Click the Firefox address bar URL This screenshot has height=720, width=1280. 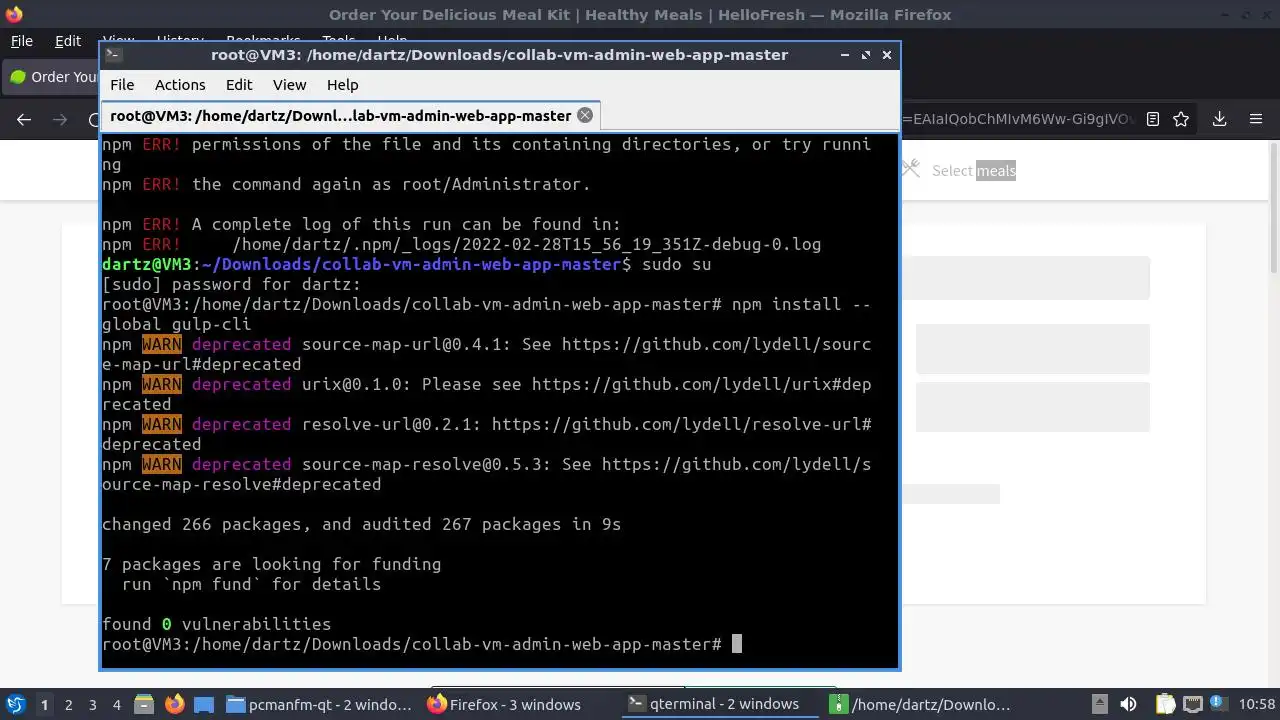(1018, 119)
